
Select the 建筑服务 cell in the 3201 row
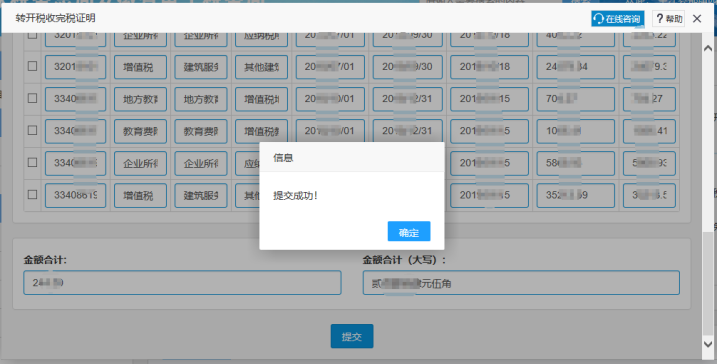coord(201,67)
